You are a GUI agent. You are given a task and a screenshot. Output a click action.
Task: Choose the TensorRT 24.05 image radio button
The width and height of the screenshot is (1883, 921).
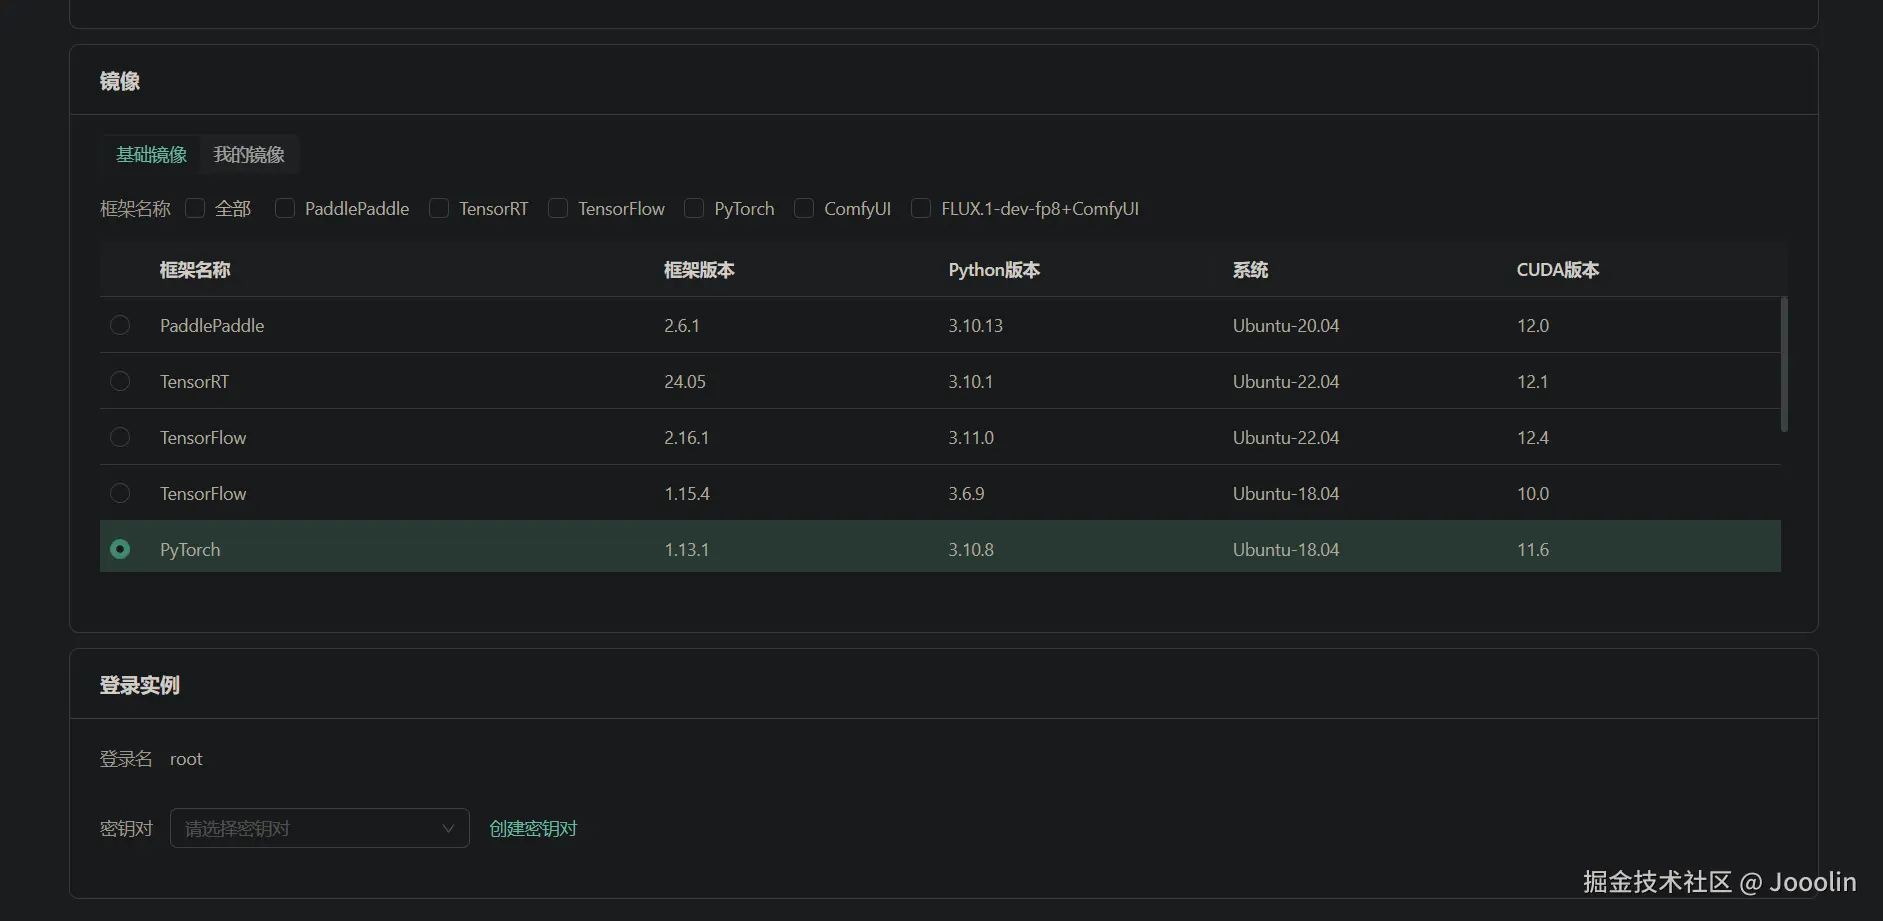coord(120,381)
